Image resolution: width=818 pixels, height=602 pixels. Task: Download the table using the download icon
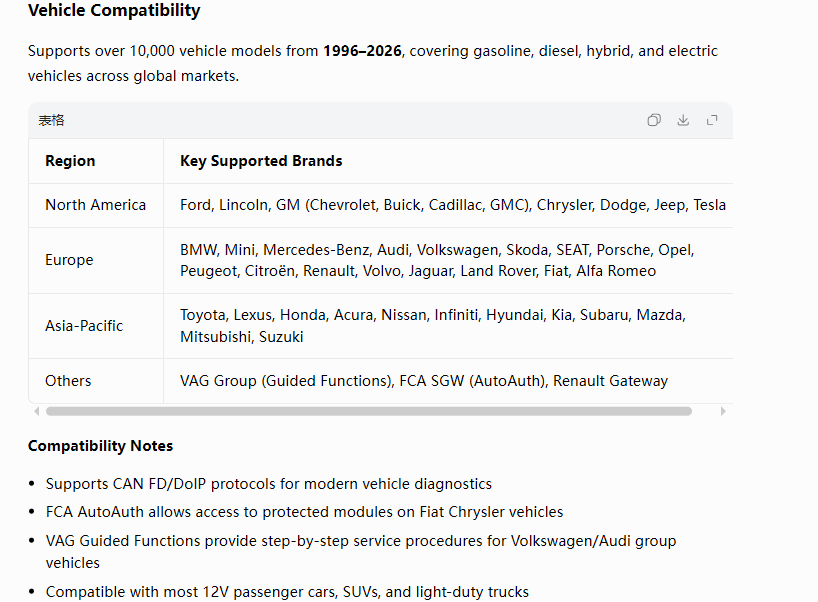point(683,120)
